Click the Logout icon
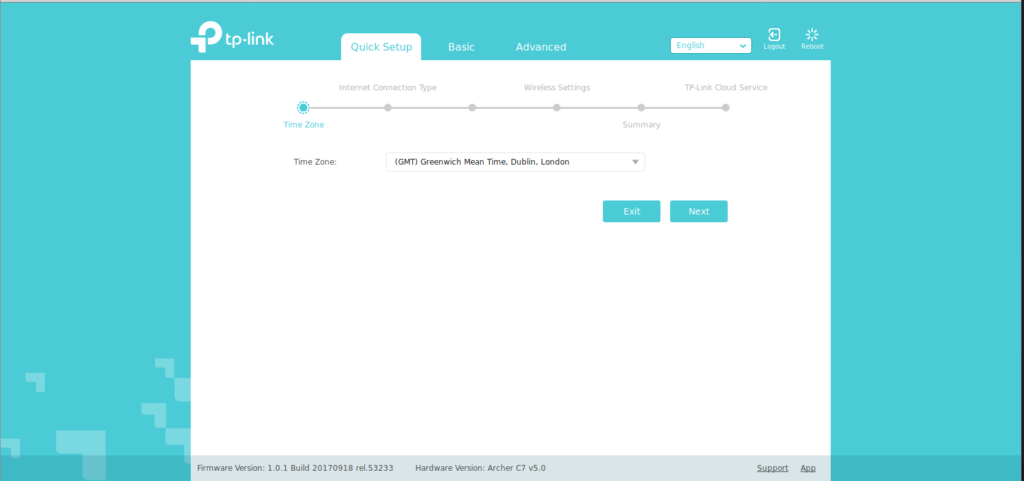Viewport: 1024px width, 481px height. [773, 36]
